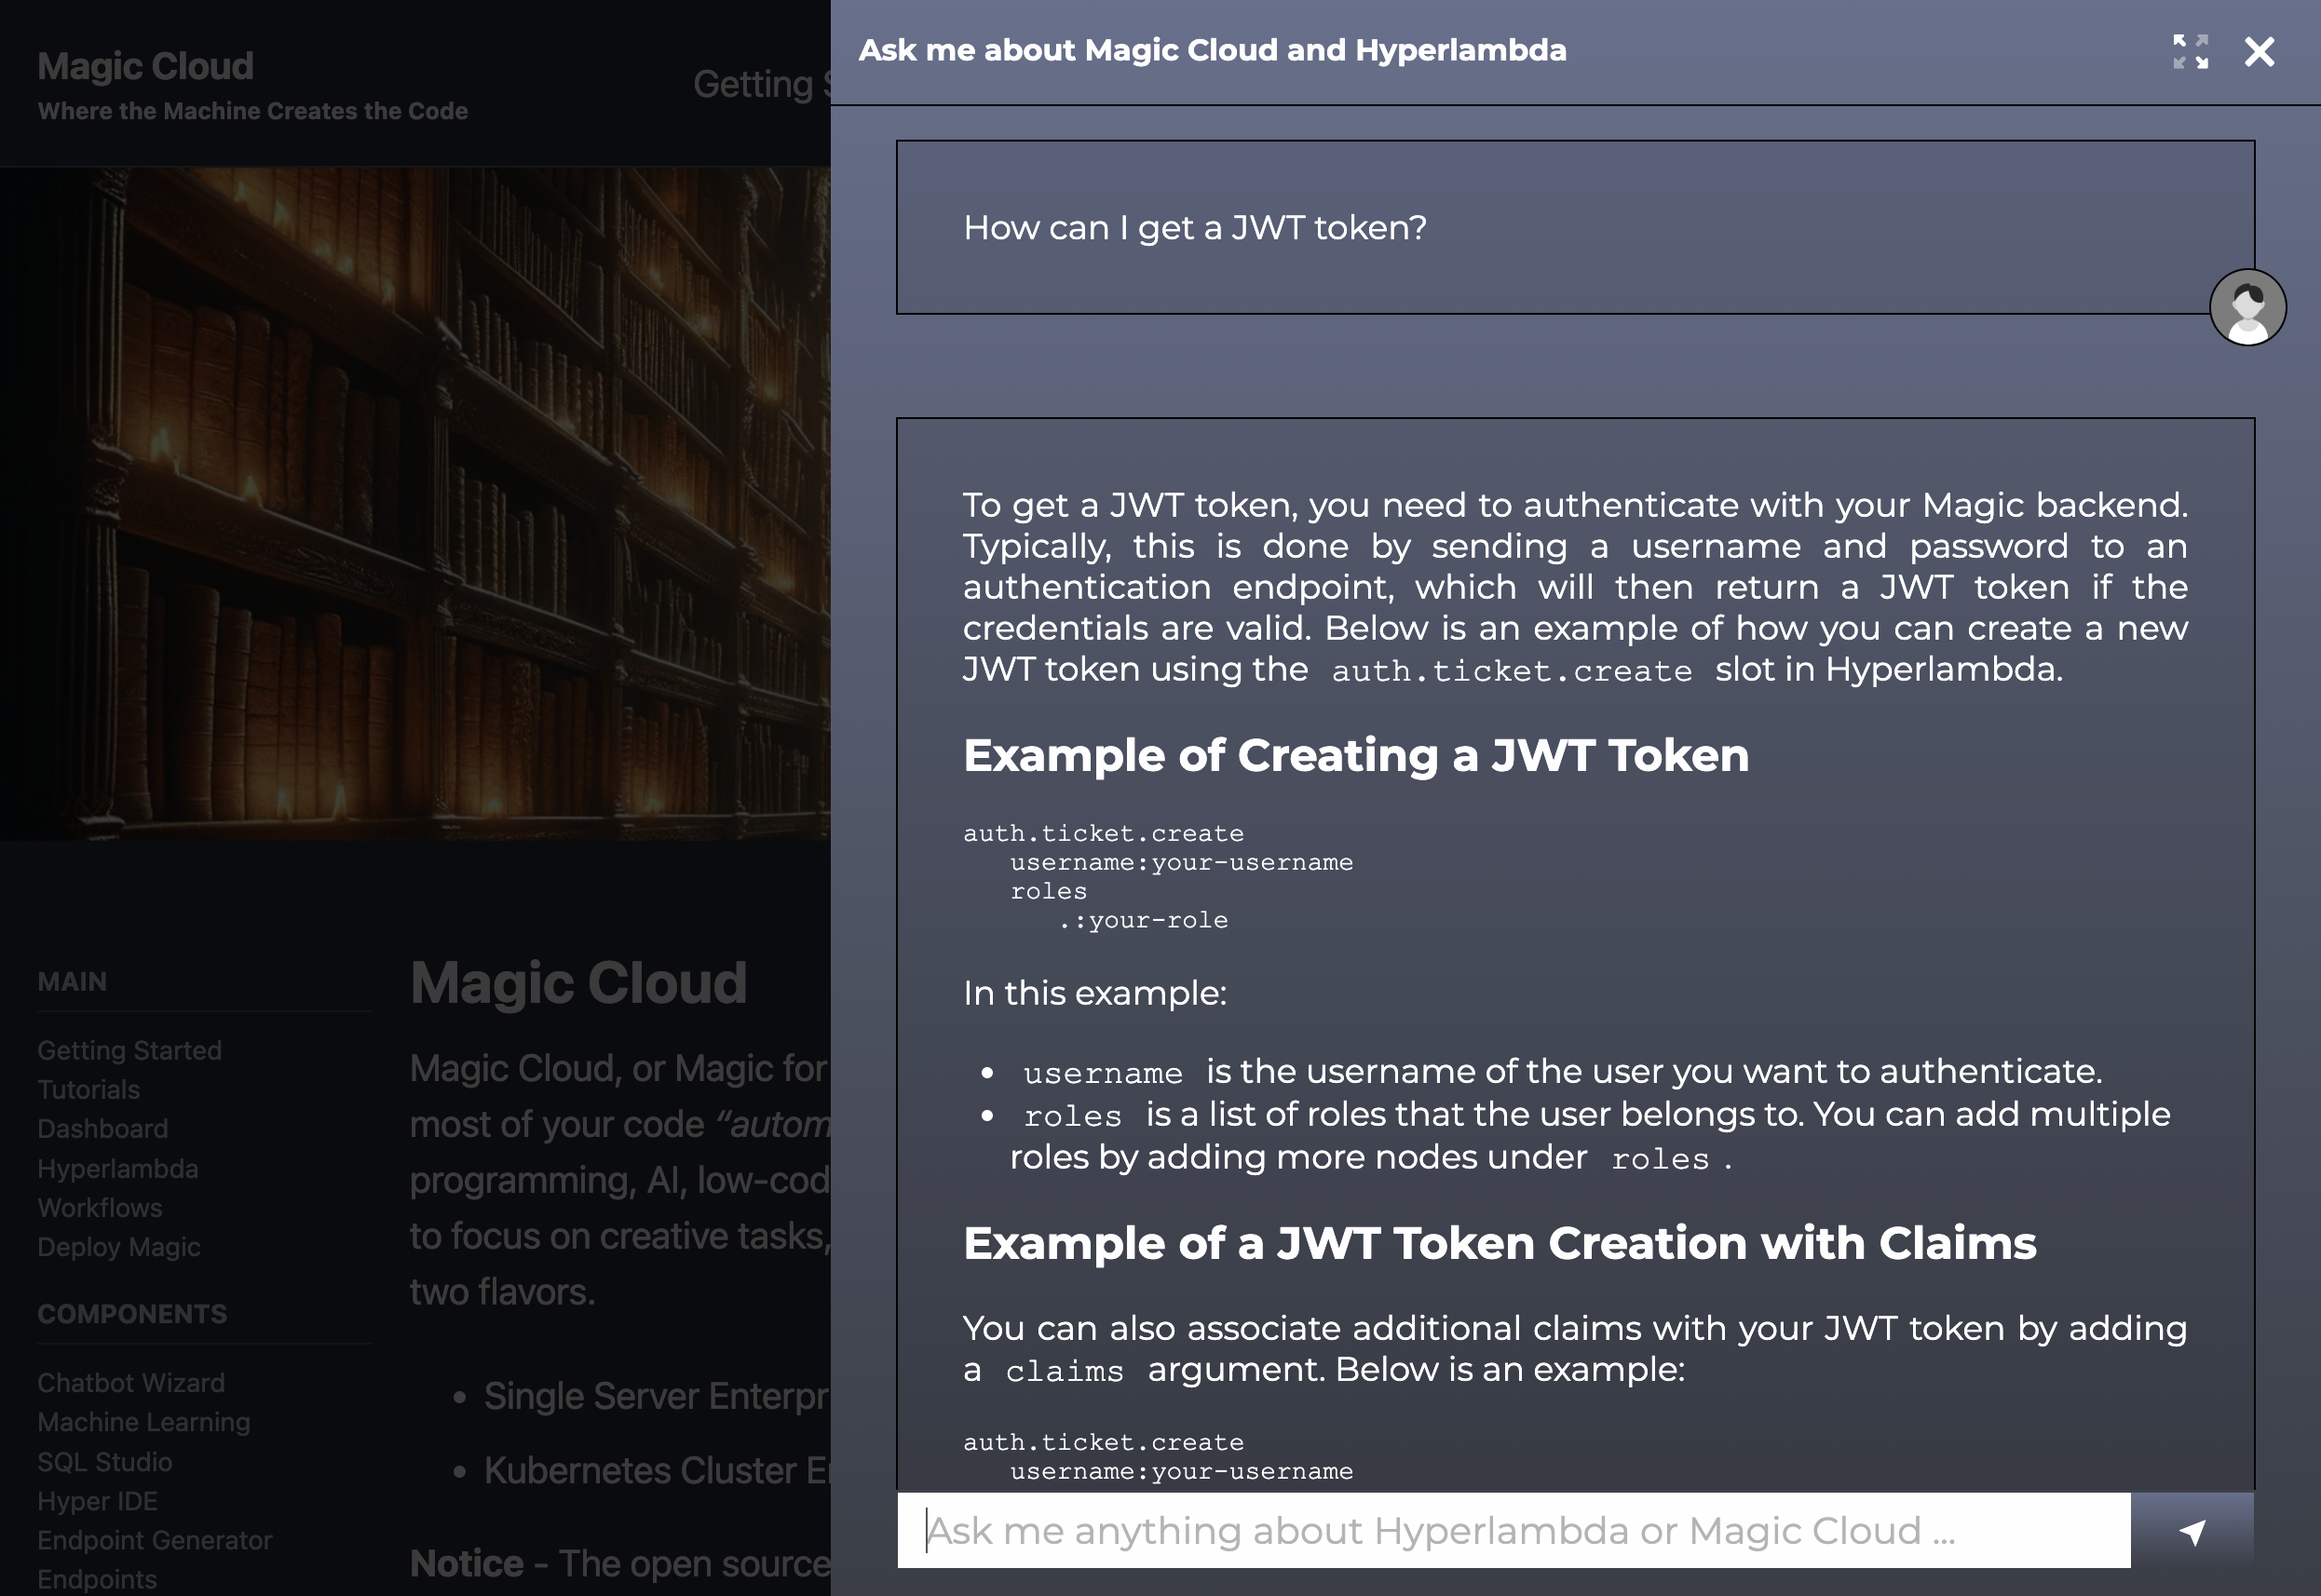Expand the chat panel to fullscreen

click(2190, 52)
